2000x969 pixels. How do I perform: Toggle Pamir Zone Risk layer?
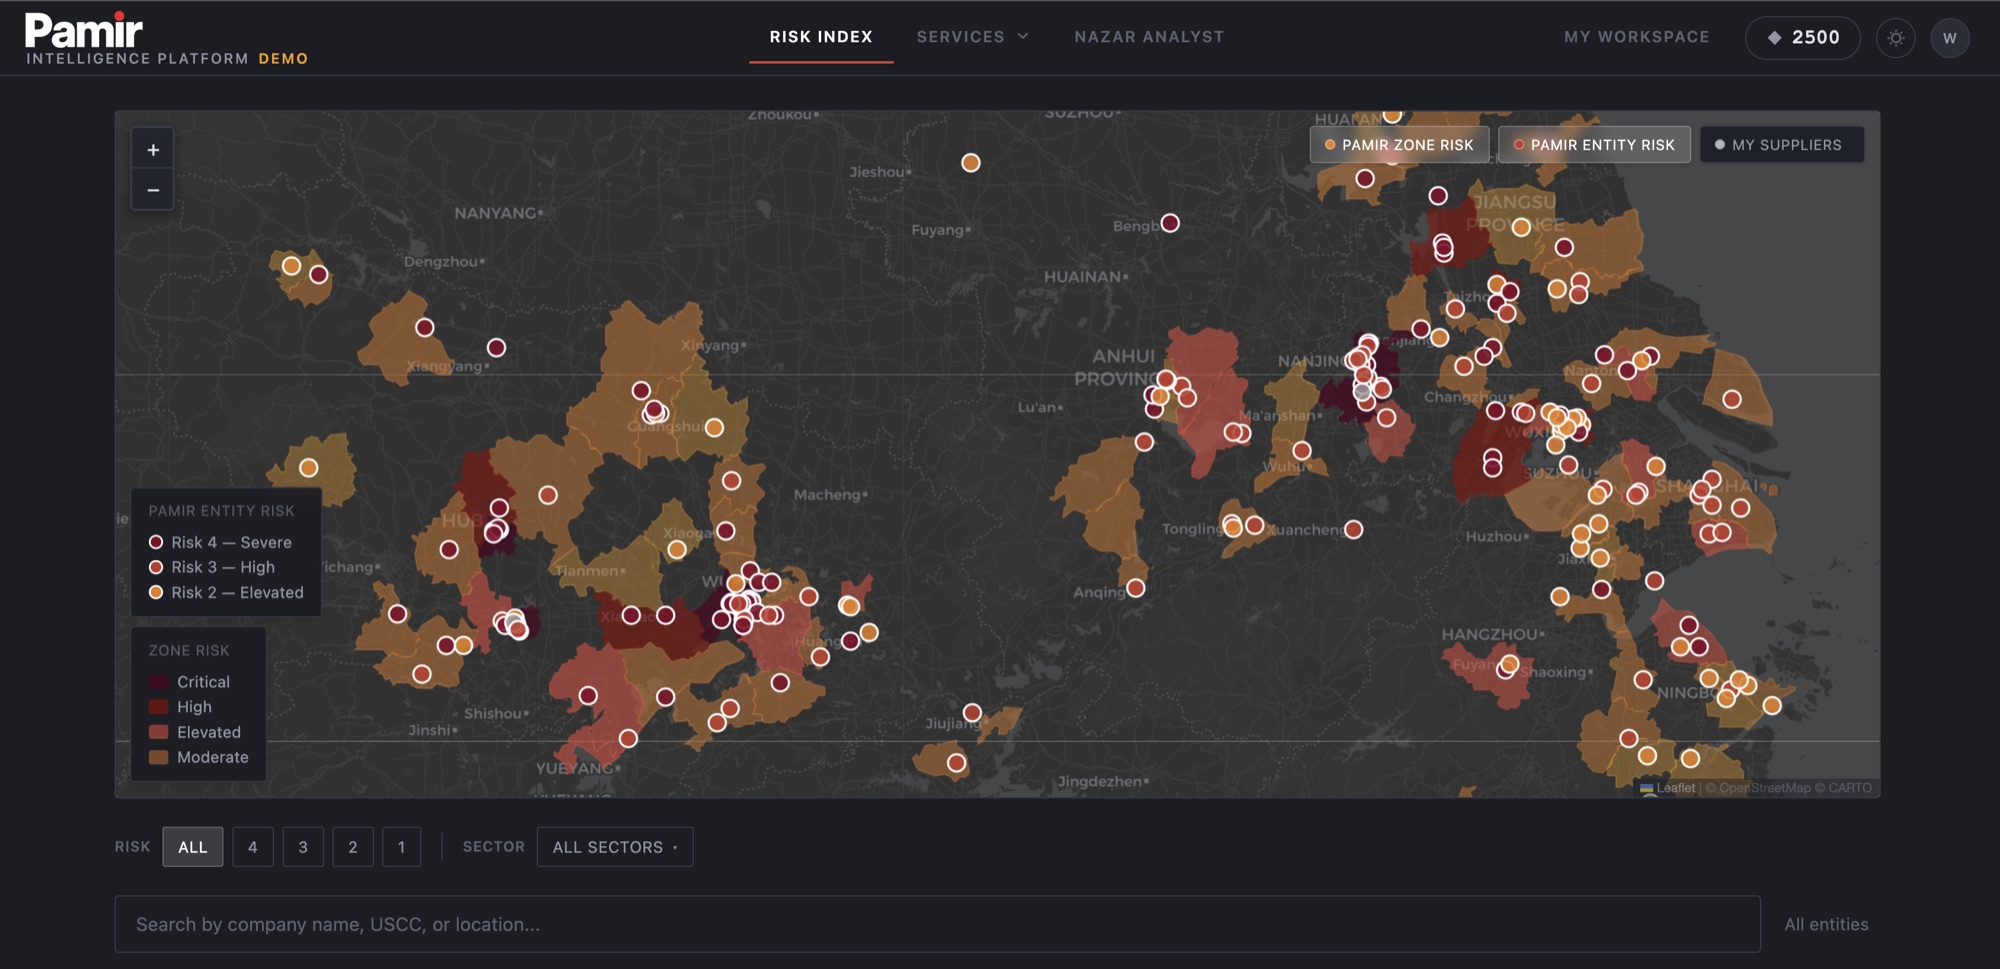tap(1399, 145)
